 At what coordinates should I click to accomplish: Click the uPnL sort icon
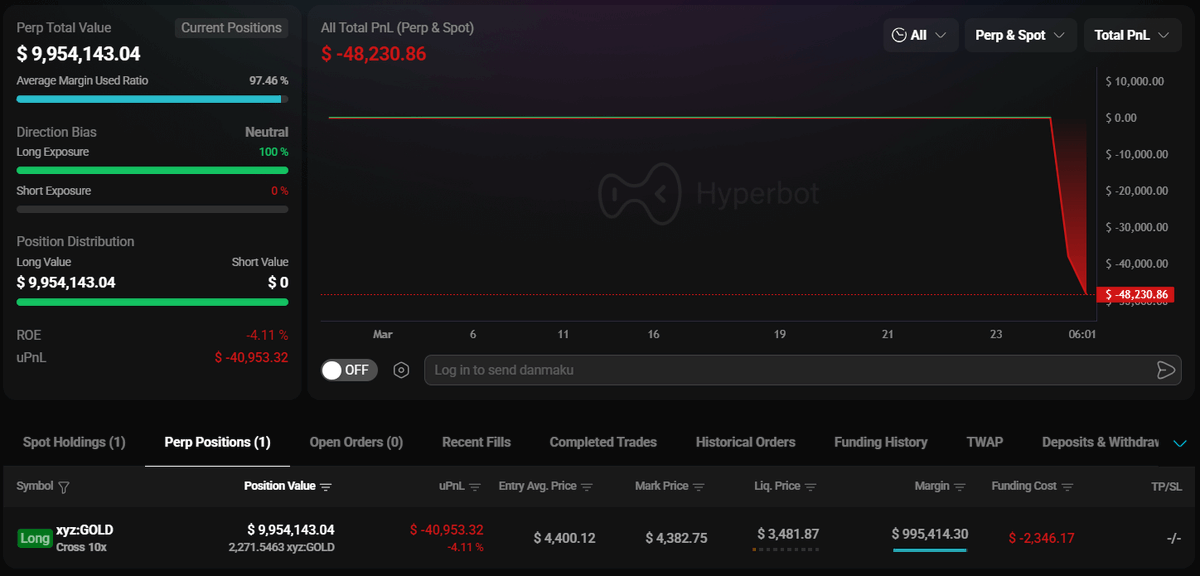(x=475, y=487)
